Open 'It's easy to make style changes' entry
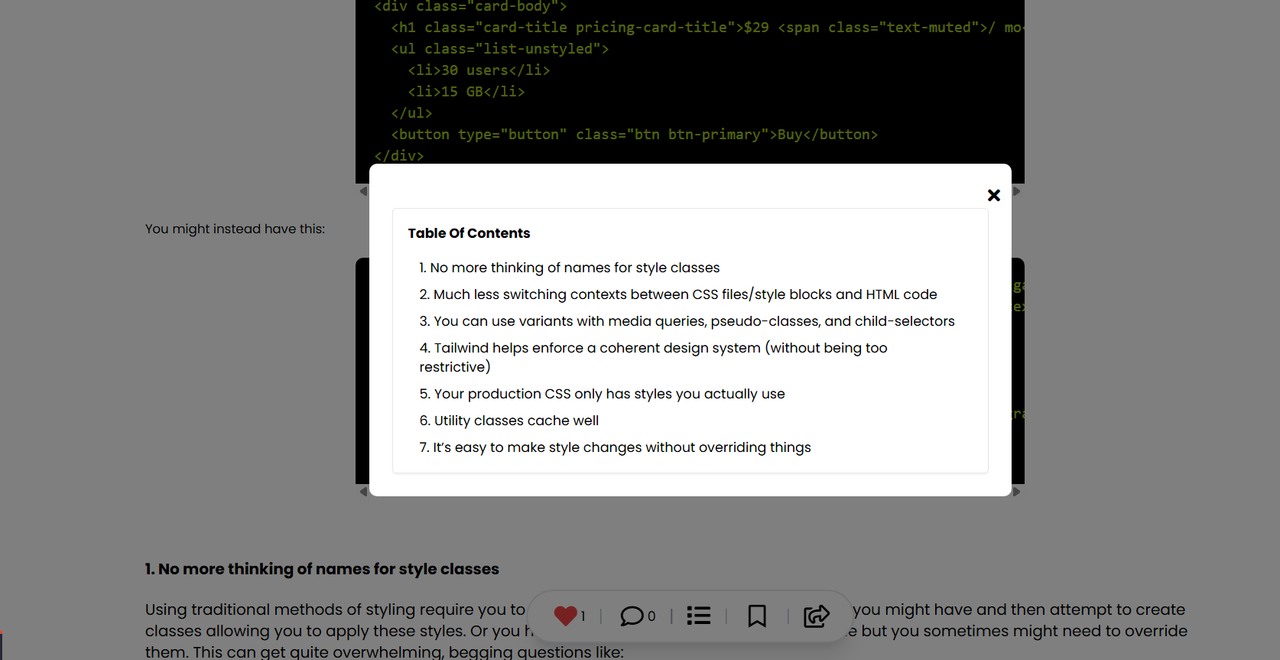This screenshot has width=1280, height=660. [615, 448]
